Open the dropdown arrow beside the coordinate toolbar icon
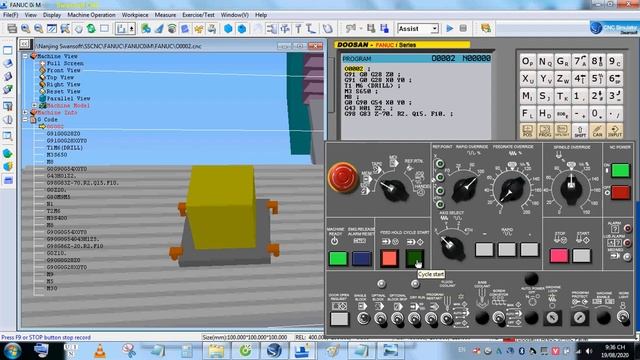The width and height of the screenshot is (640, 360). 131,29
